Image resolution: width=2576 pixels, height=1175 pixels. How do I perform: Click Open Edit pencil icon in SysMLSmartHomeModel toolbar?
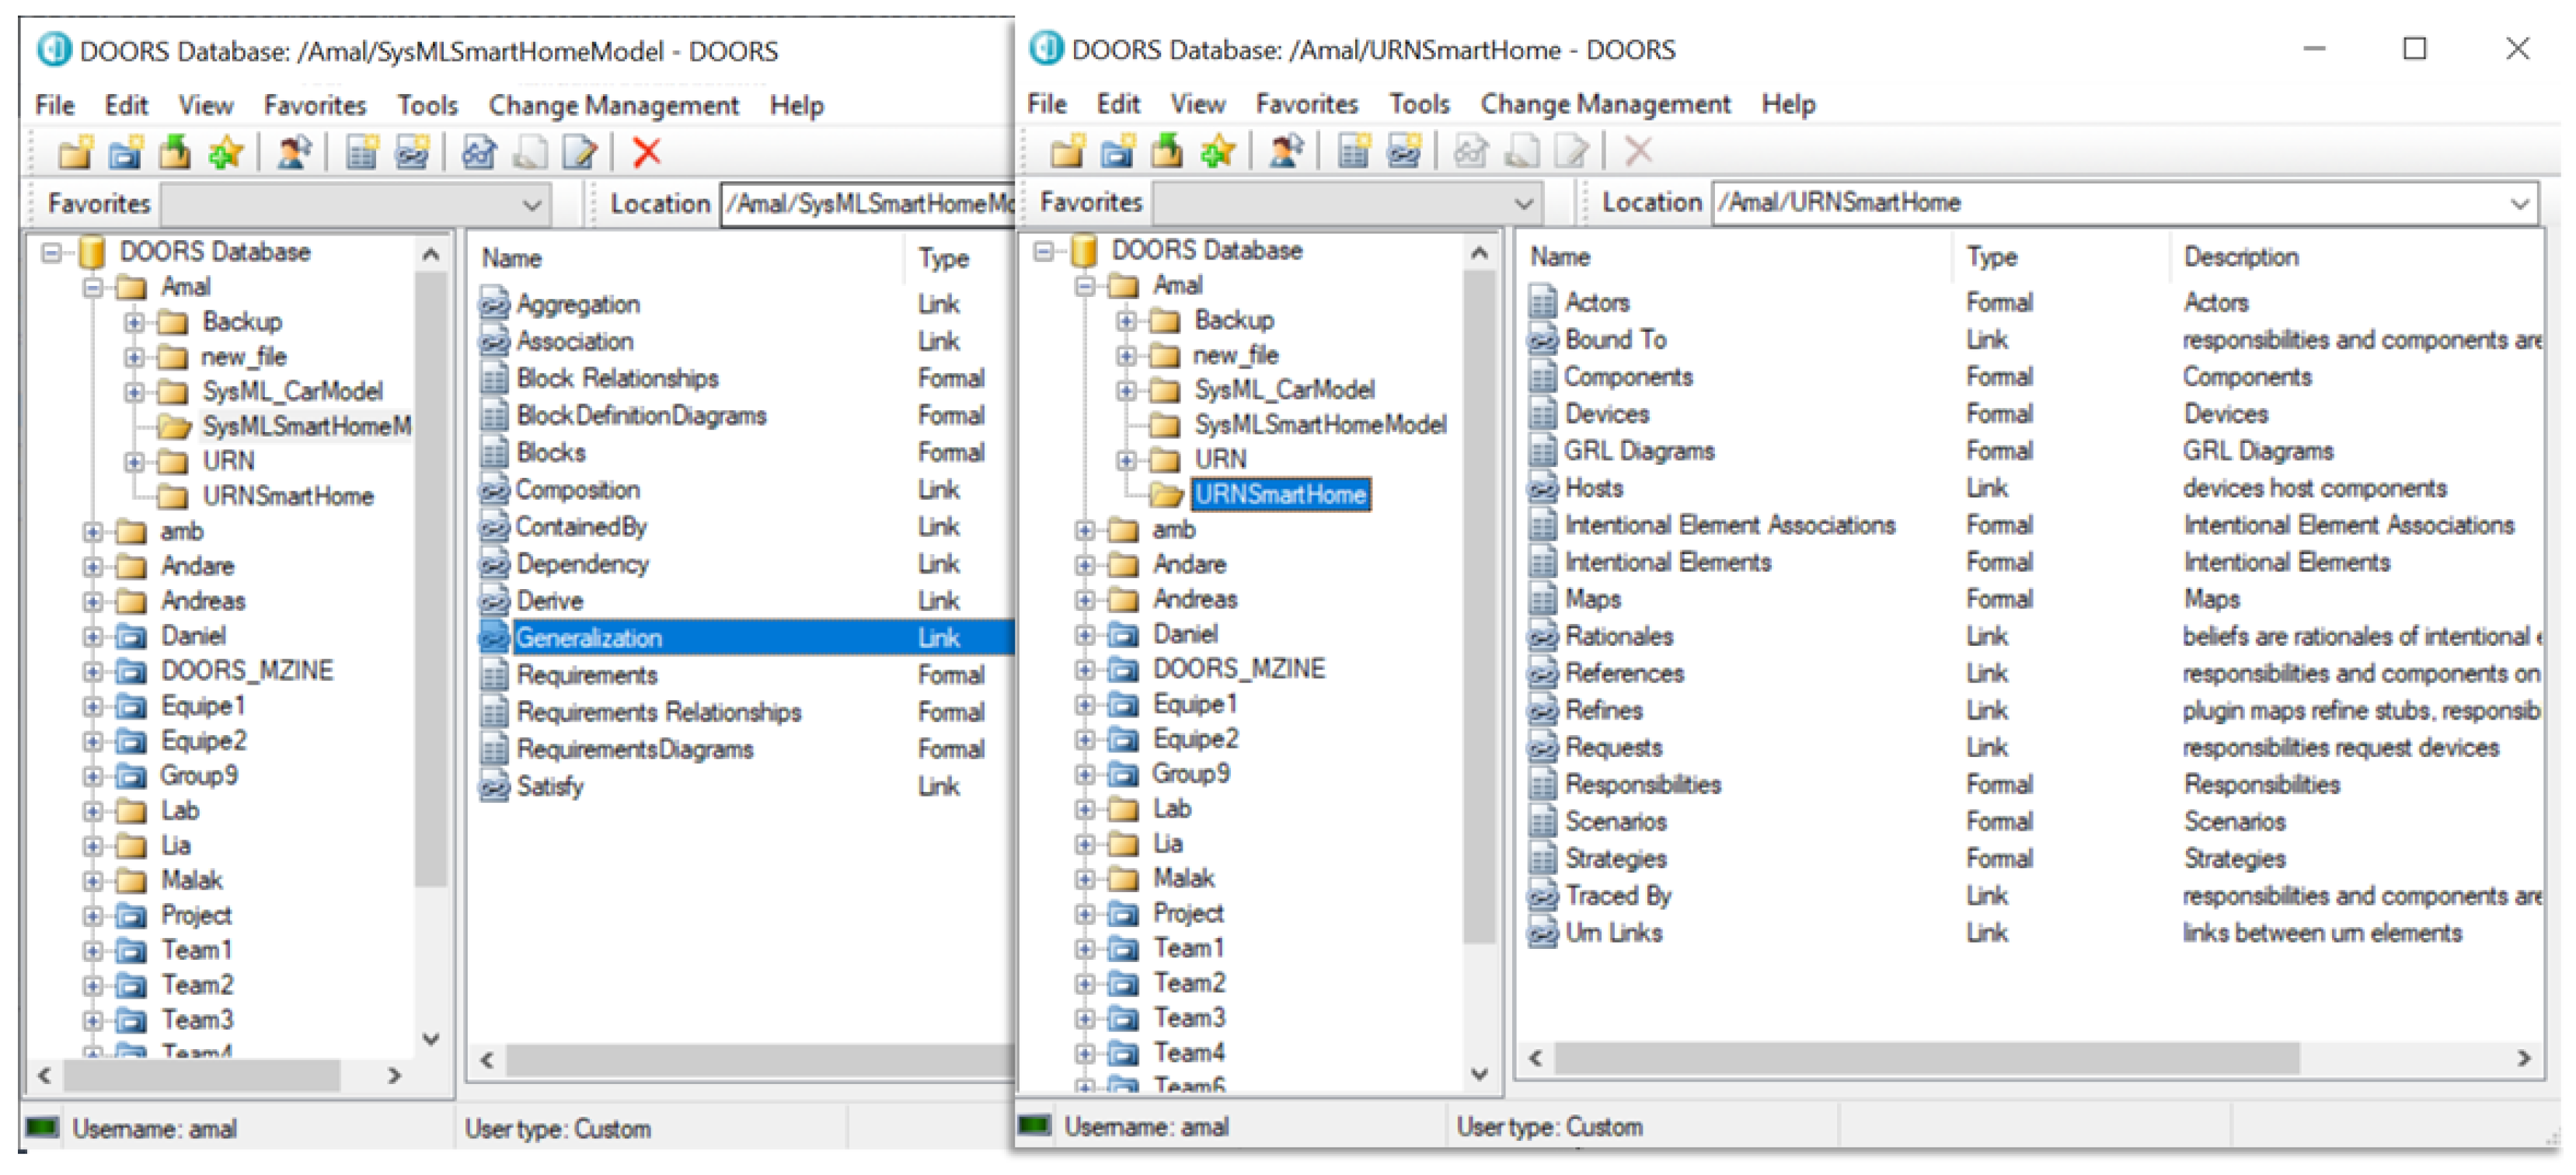(579, 152)
